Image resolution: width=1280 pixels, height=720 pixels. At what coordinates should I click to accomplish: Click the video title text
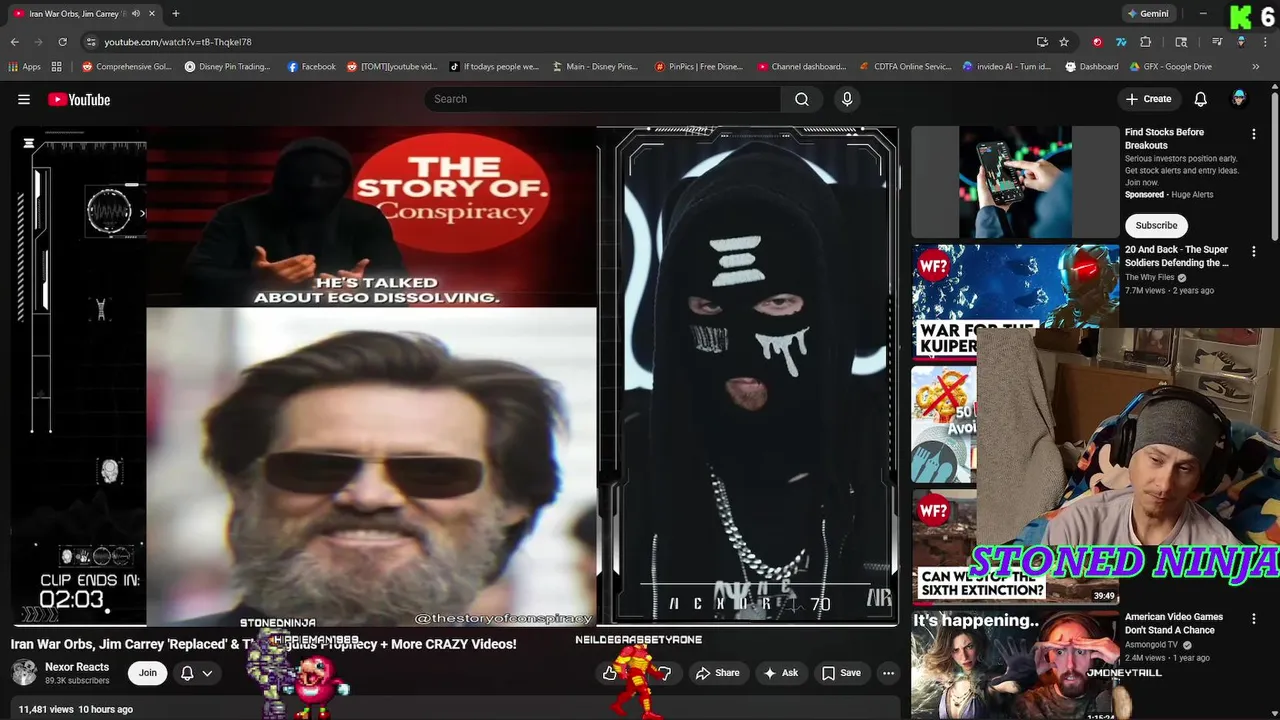[264, 644]
